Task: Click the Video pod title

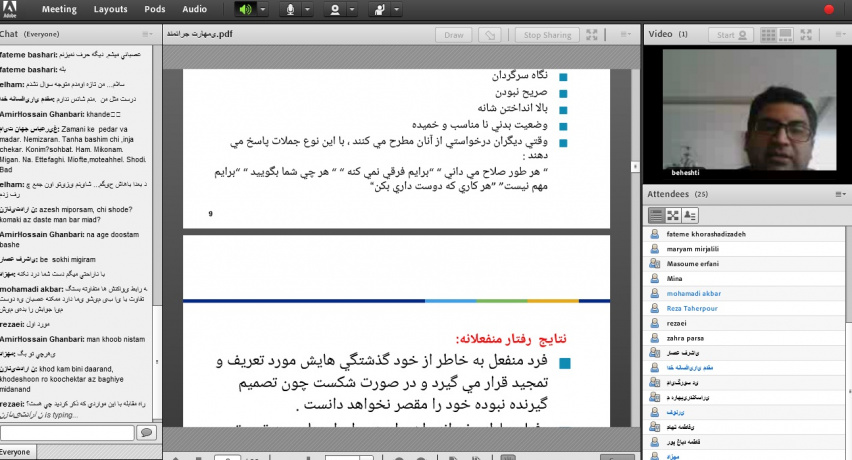Action: point(660,34)
